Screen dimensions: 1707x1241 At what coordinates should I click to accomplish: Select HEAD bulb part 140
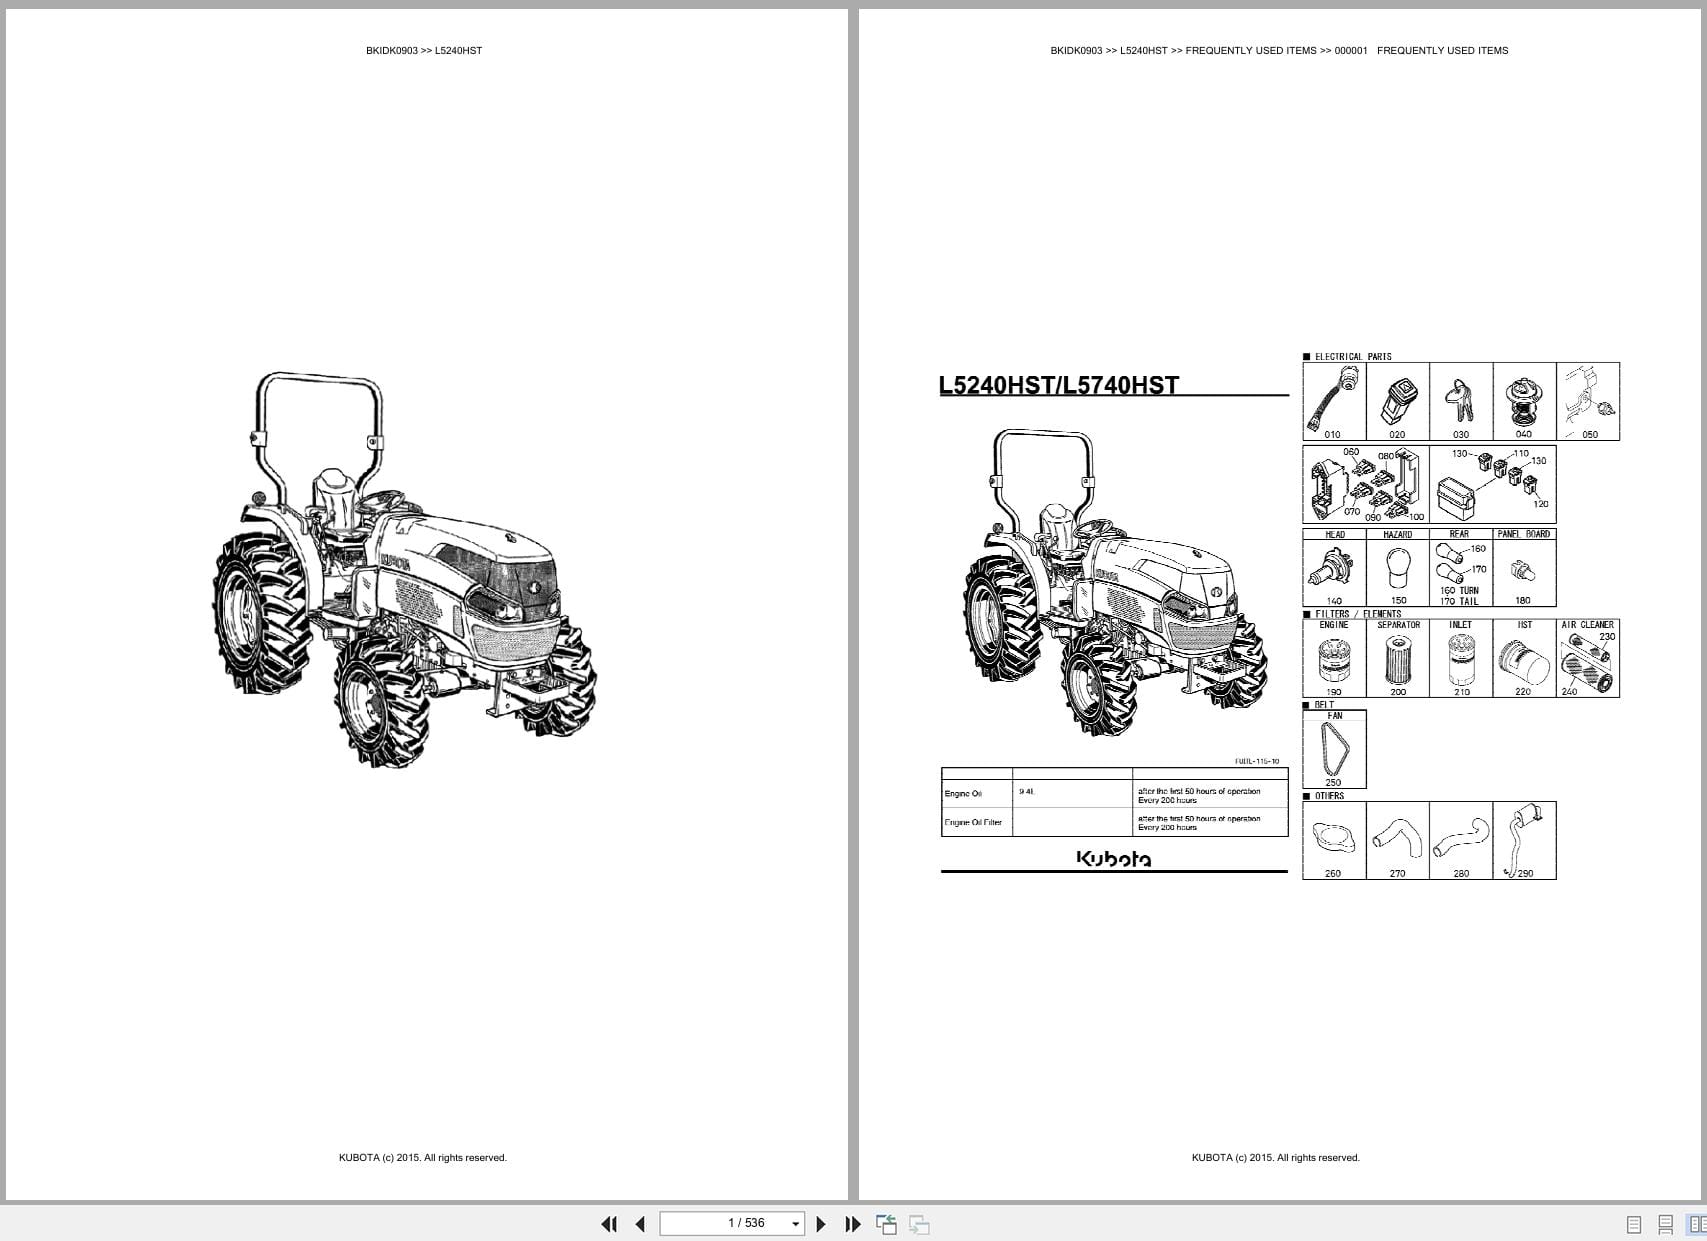(1334, 567)
